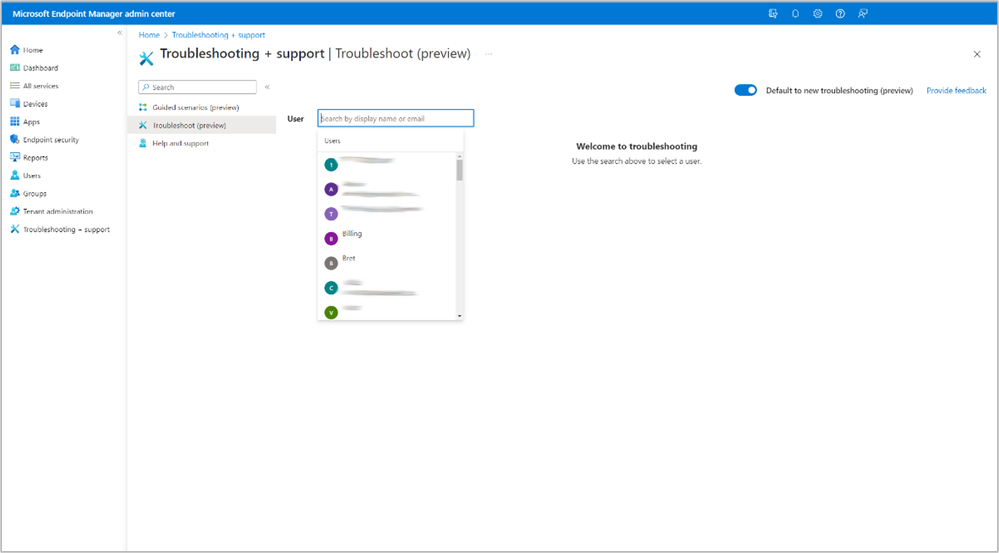Click the user search field
Image resolution: width=999 pixels, height=553 pixels.
pos(396,118)
